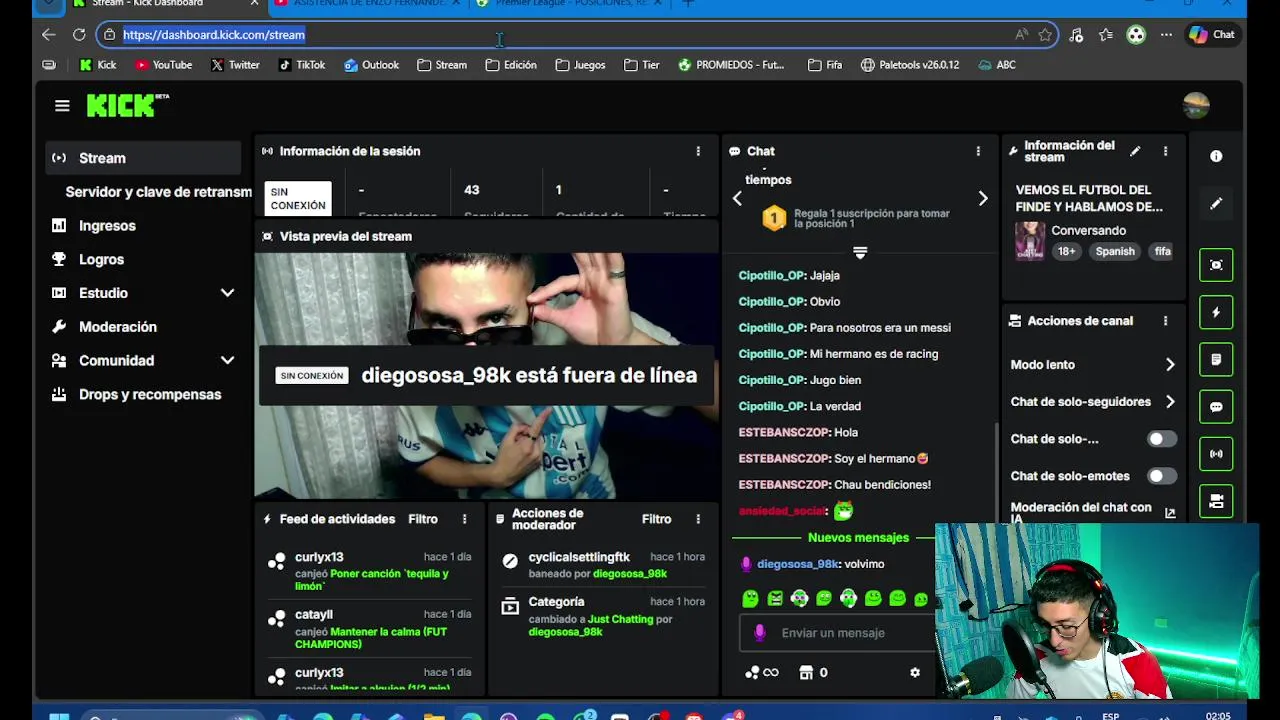Screen dimensions: 1280x720
Task: Open the YouTube bookmark
Action: point(163,65)
